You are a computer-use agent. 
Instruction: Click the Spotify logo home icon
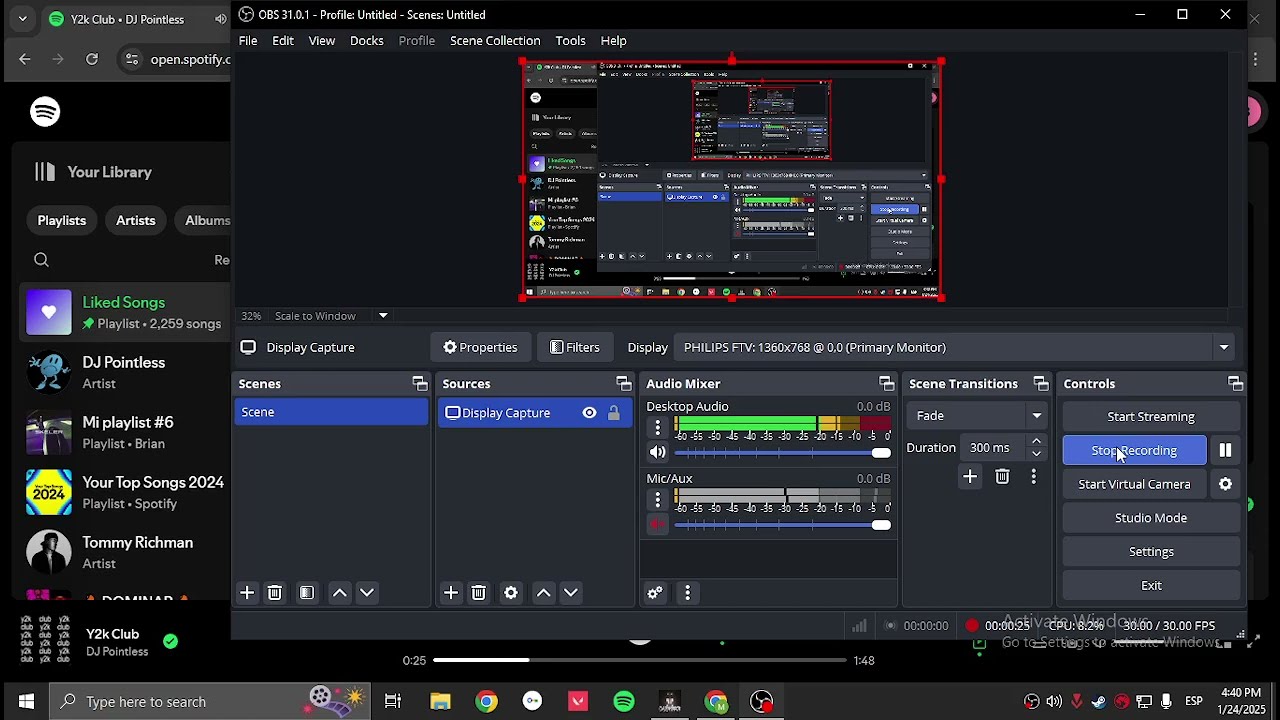pos(45,112)
